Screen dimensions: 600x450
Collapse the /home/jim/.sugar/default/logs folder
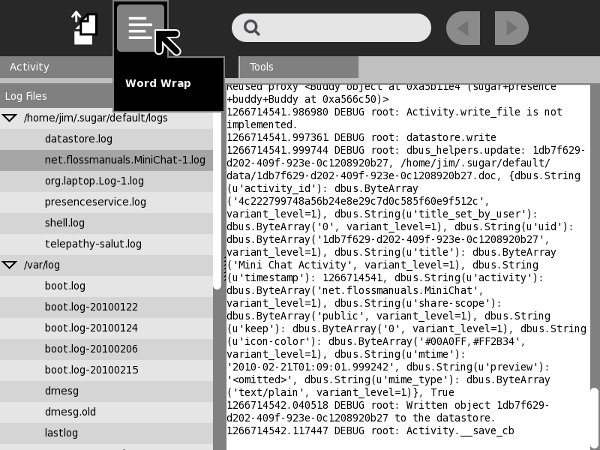[x=11, y=118]
